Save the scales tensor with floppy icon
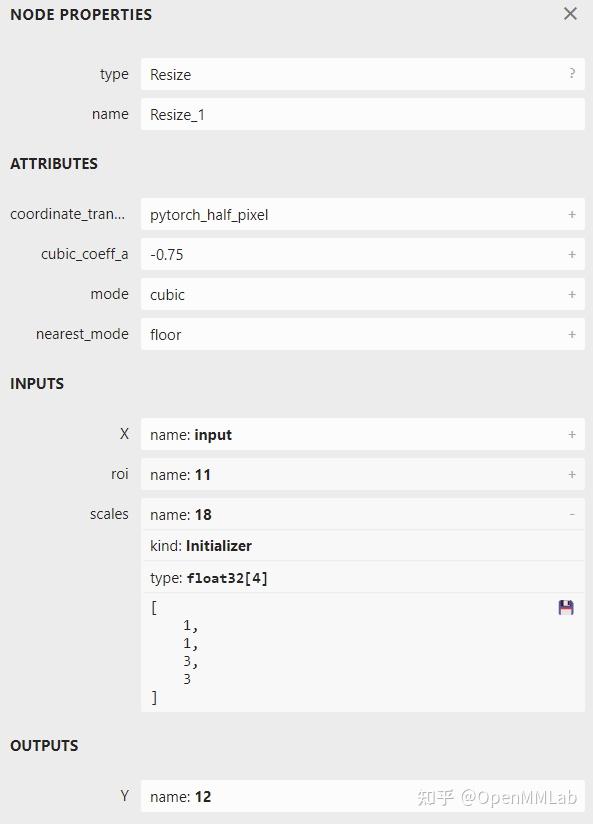The width and height of the screenshot is (593, 824). (566, 607)
